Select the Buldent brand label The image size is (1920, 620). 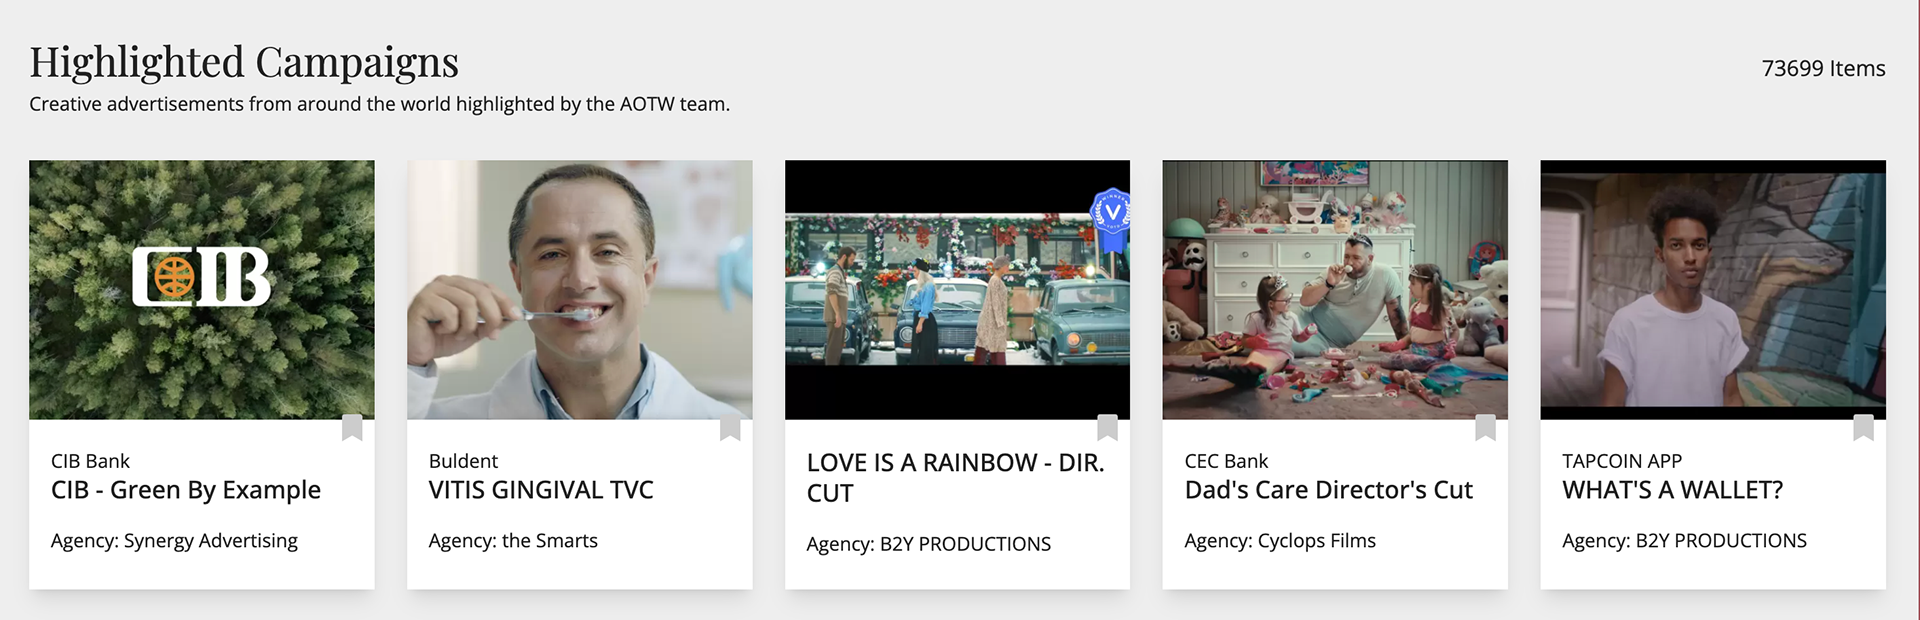click(x=463, y=461)
